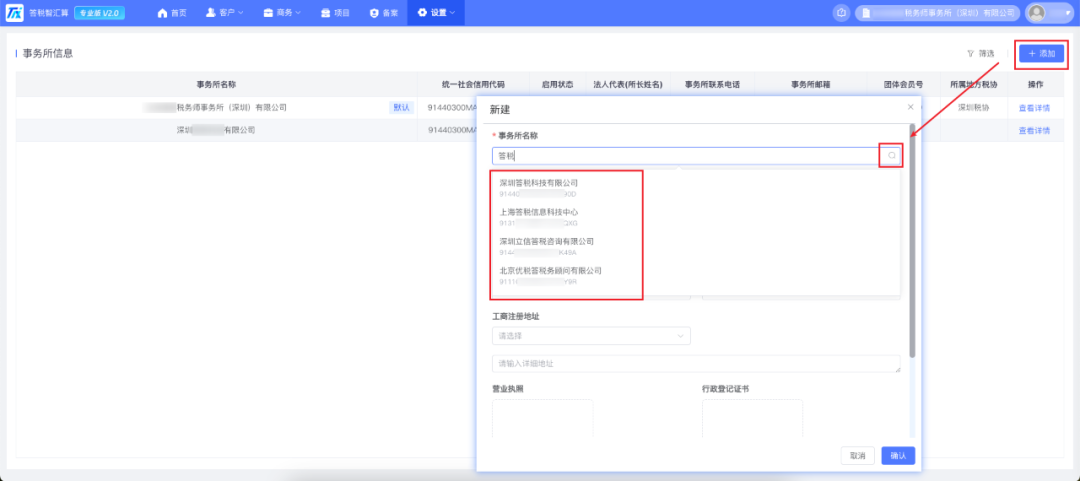Viewport: 1080px width, 481px height.
Task: Click the gear icon beside 设置
Action: click(x=422, y=13)
